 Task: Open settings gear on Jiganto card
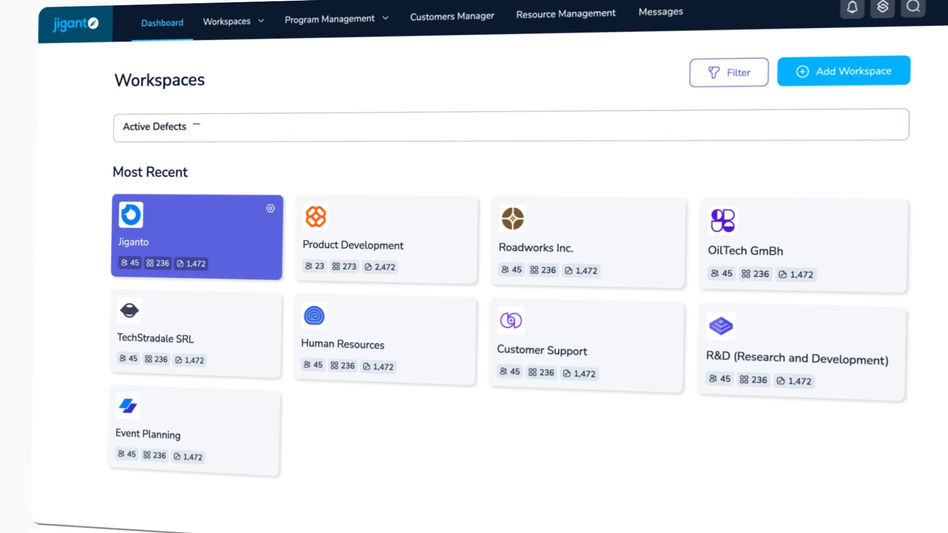pos(270,208)
